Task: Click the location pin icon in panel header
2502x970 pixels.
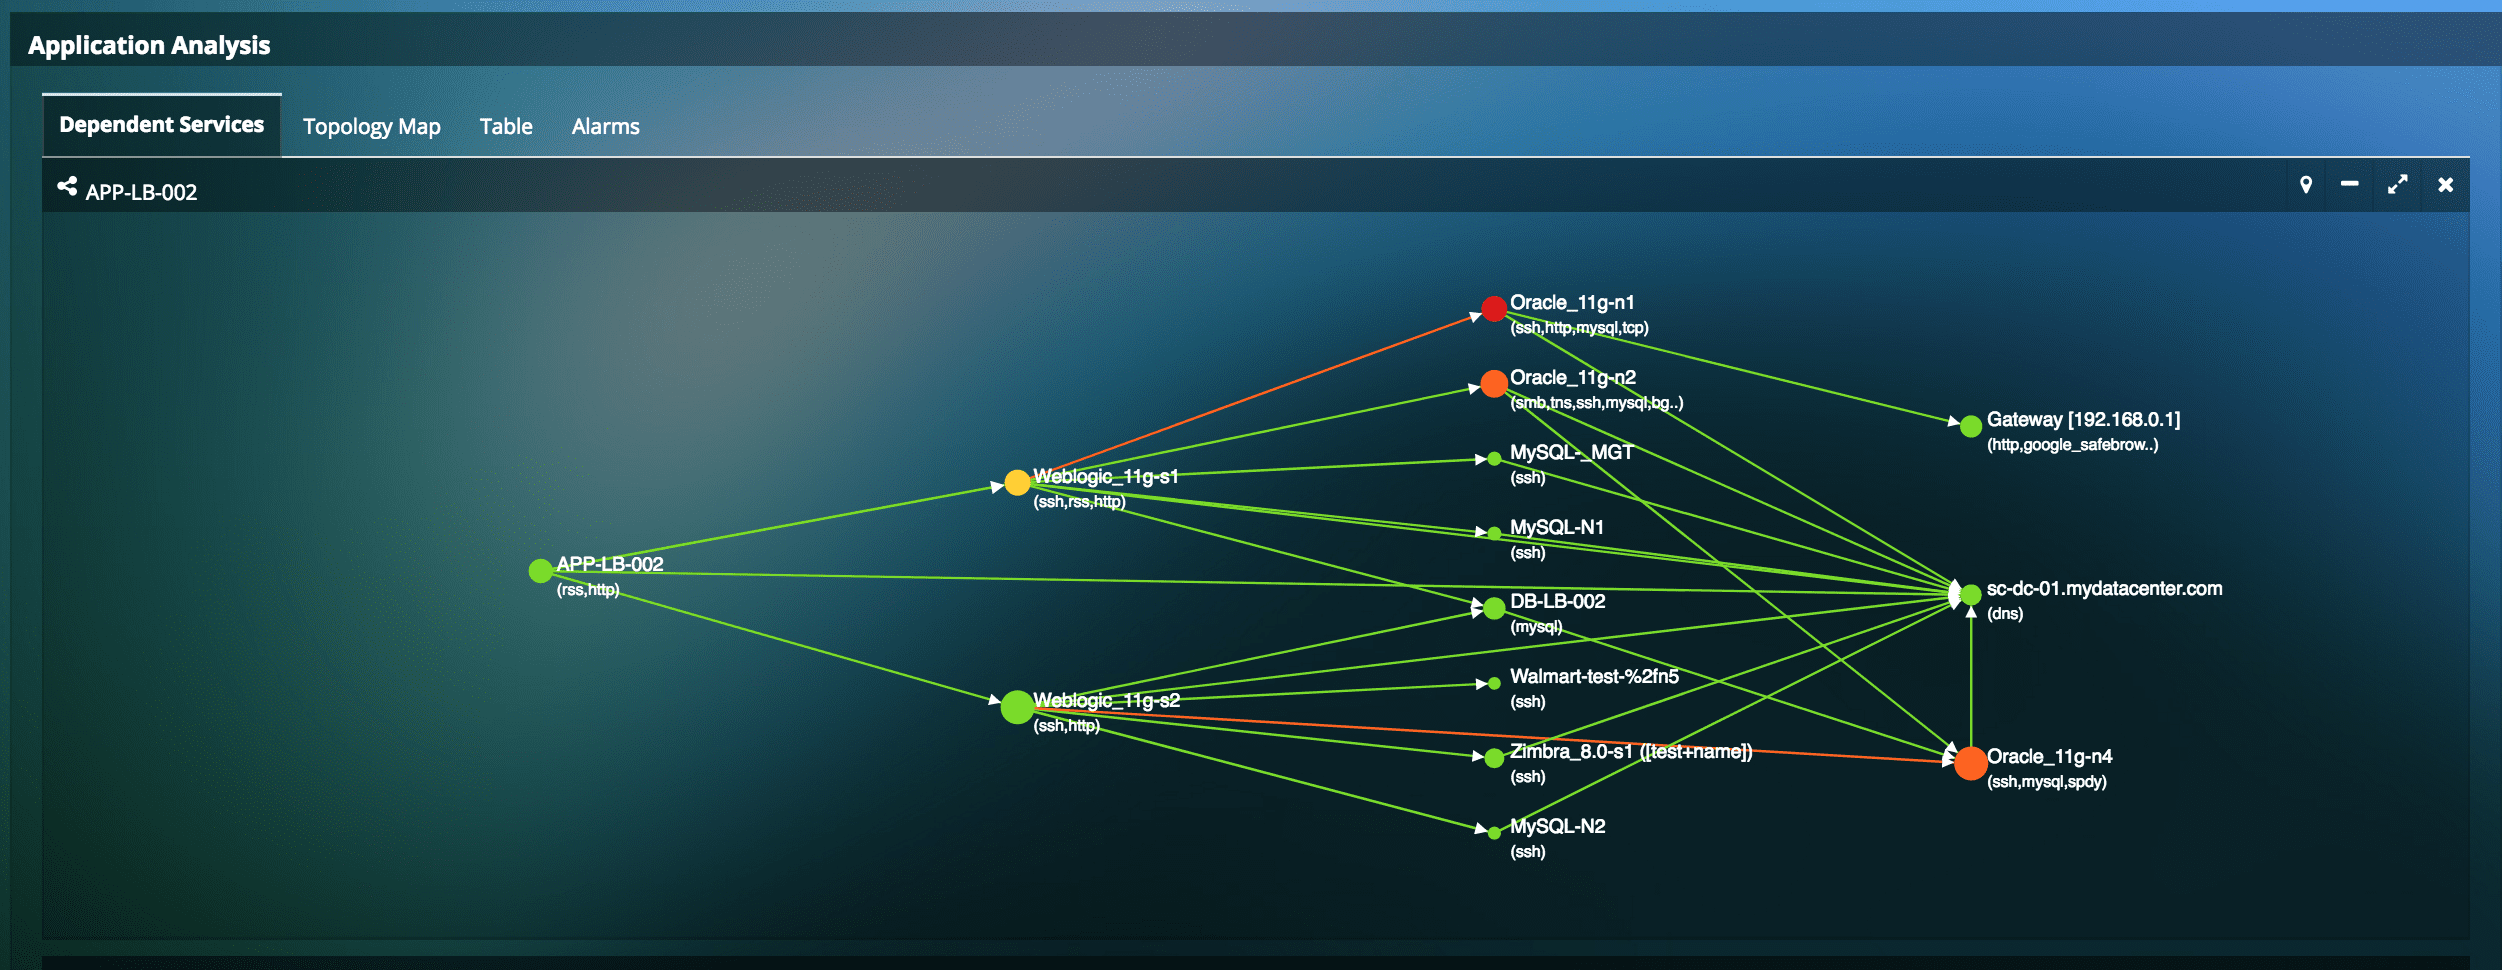Action: click(x=2305, y=185)
